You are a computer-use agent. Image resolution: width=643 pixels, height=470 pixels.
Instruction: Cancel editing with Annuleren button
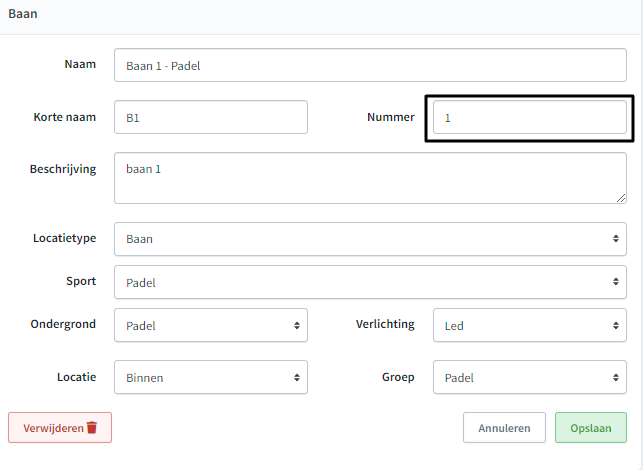504,428
